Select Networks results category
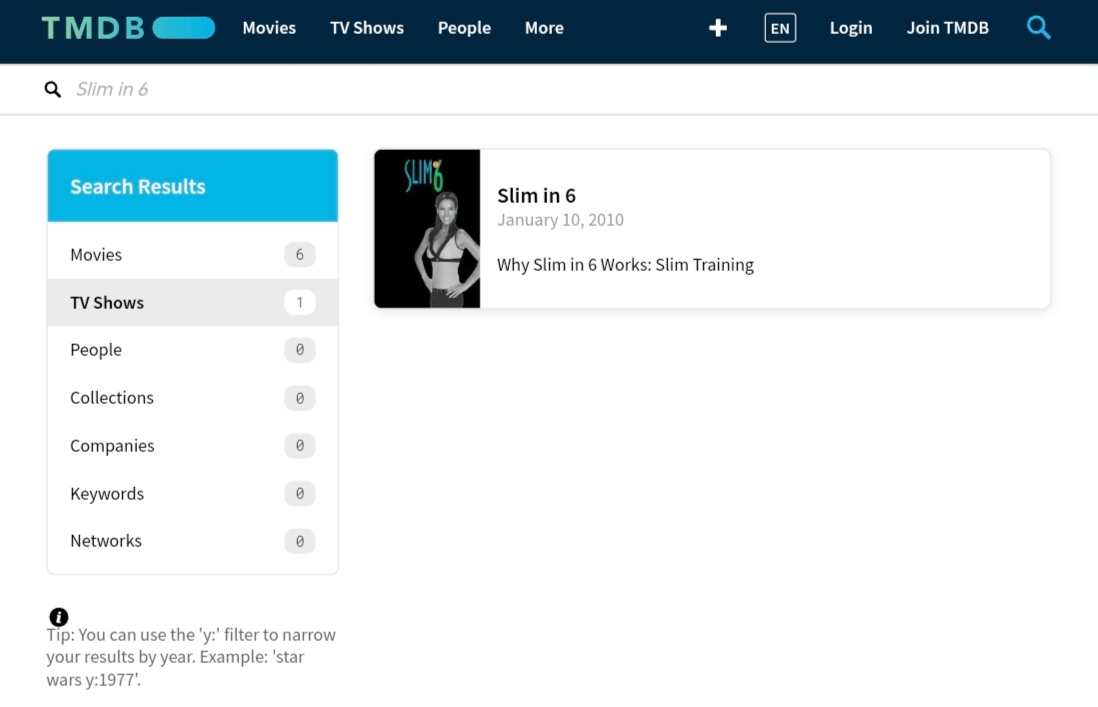Image resolution: width=1098 pixels, height=707 pixels. pyautogui.click(x=193, y=541)
